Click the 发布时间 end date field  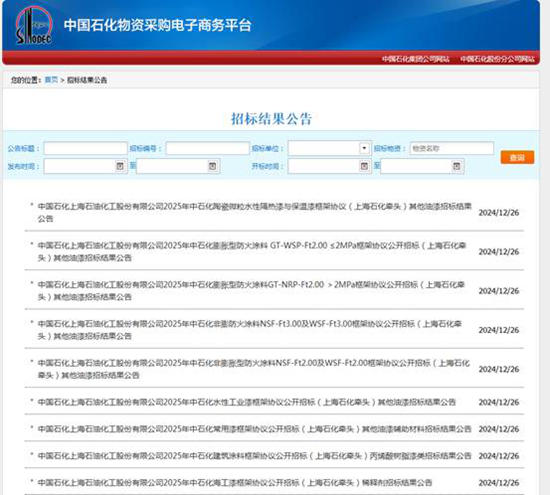178,166
